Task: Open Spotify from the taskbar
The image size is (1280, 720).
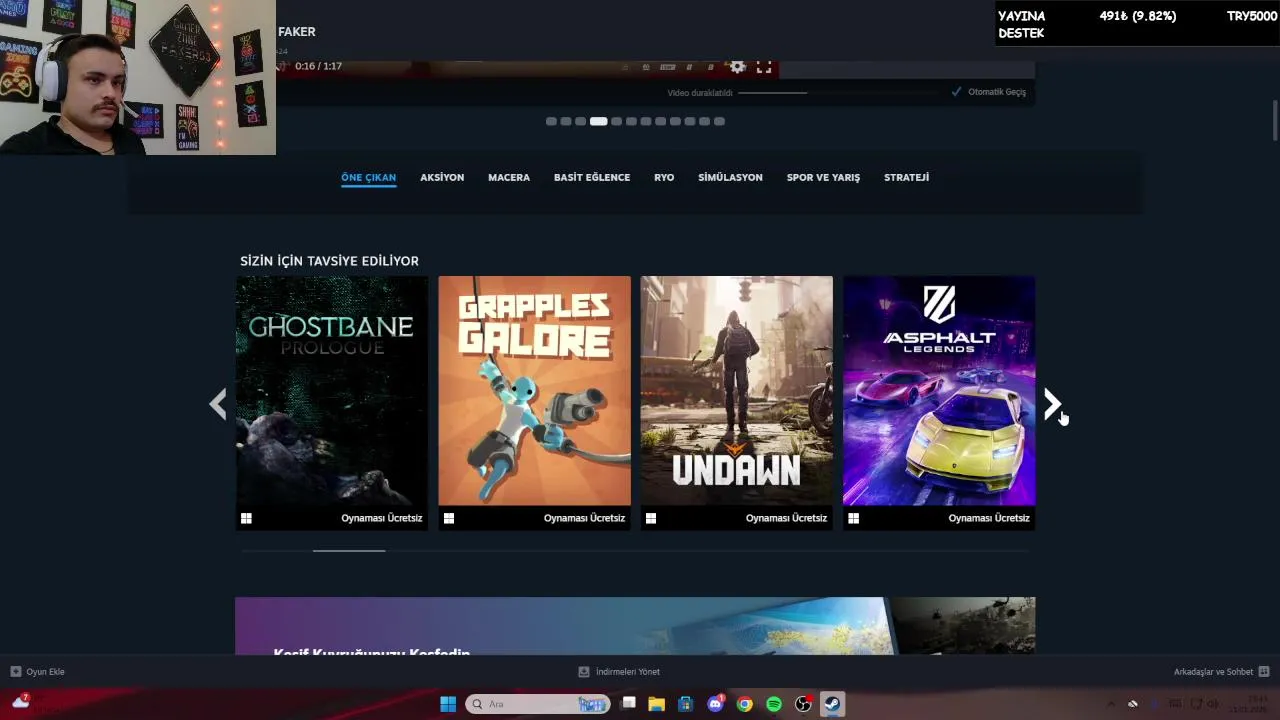Action: (x=774, y=704)
